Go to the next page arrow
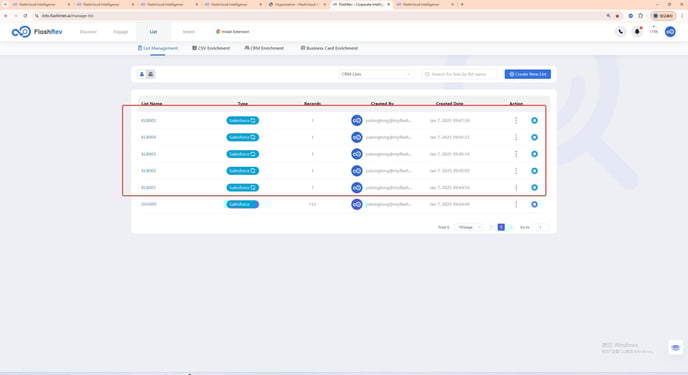The height and width of the screenshot is (375, 688). (510, 227)
